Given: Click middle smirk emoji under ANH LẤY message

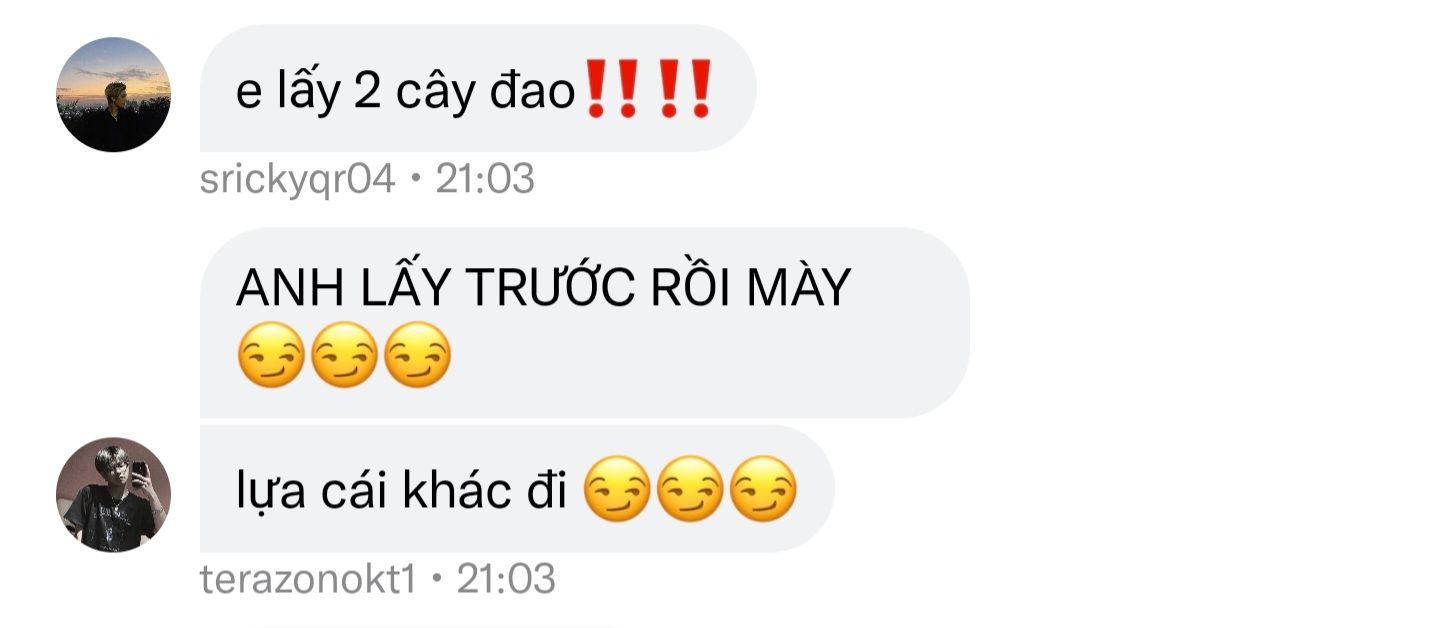Looking at the screenshot, I should click(344, 356).
